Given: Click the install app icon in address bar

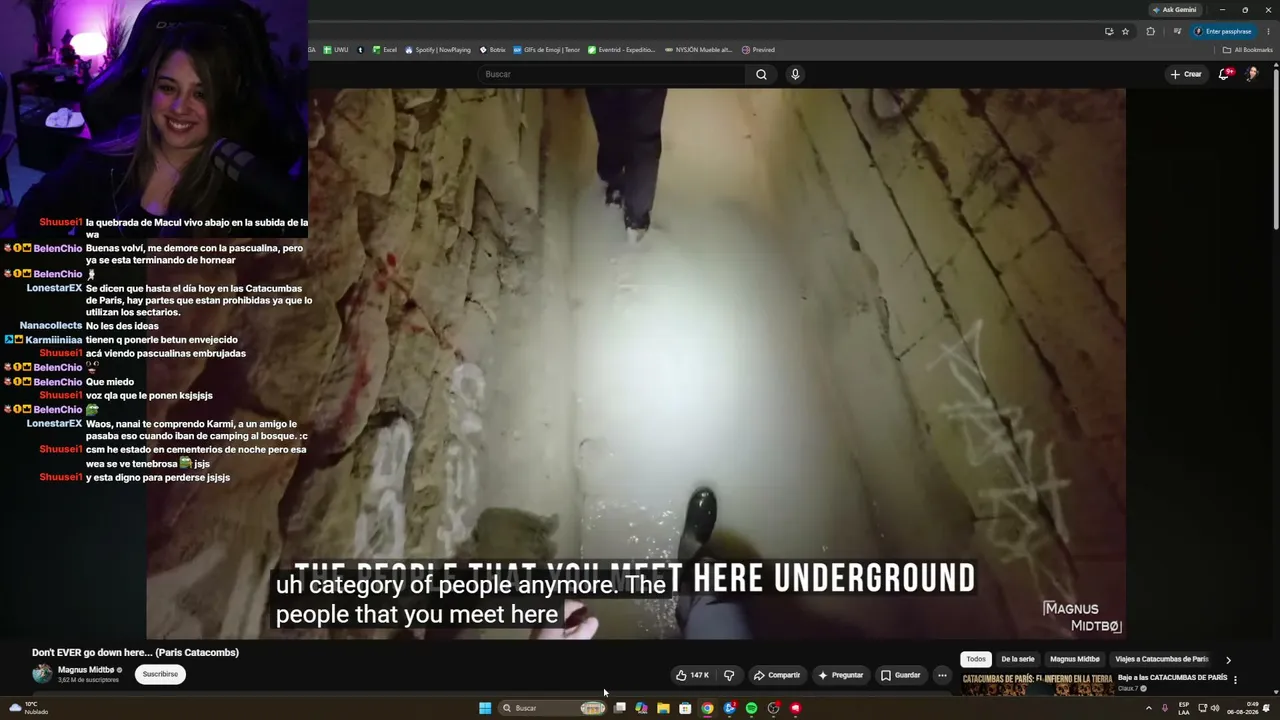Looking at the screenshot, I should tap(1108, 31).
